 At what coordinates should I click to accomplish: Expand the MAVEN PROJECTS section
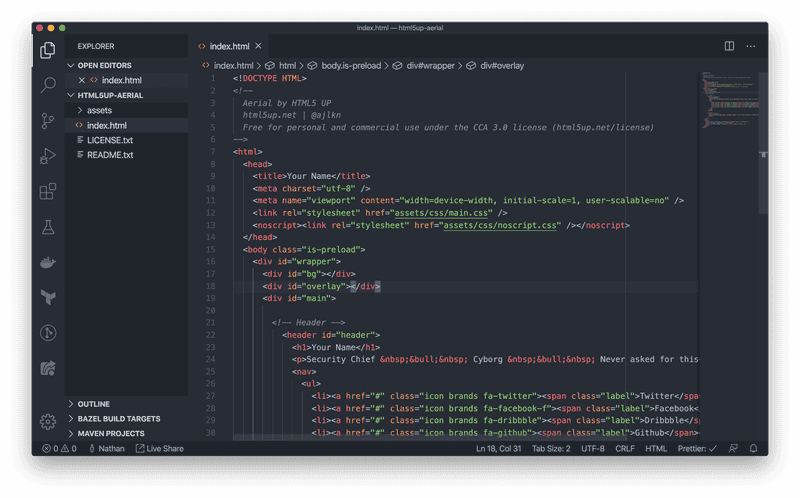(x=111, y=434)
